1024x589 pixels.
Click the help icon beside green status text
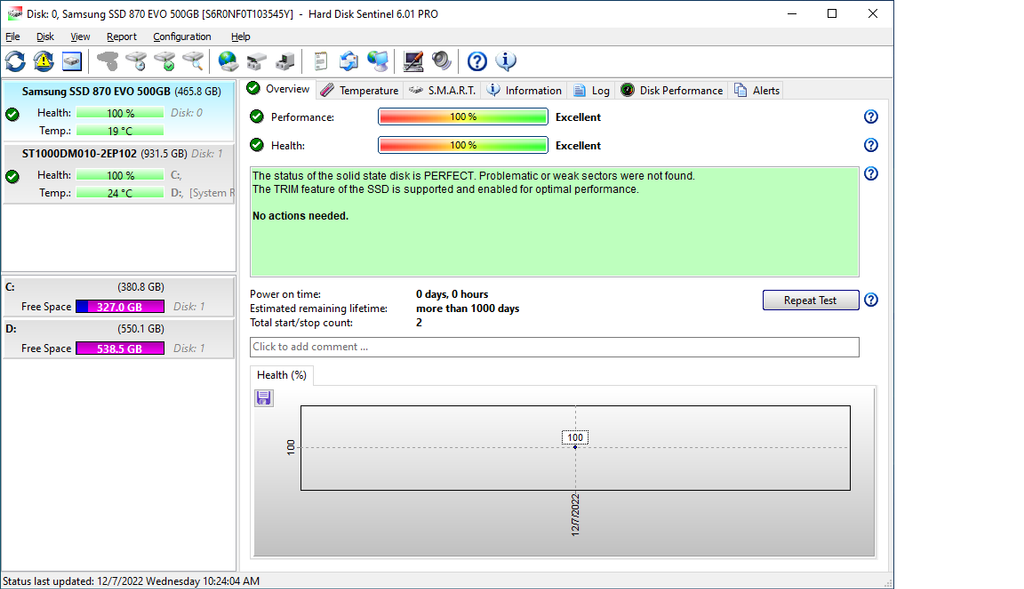[871, 174]
